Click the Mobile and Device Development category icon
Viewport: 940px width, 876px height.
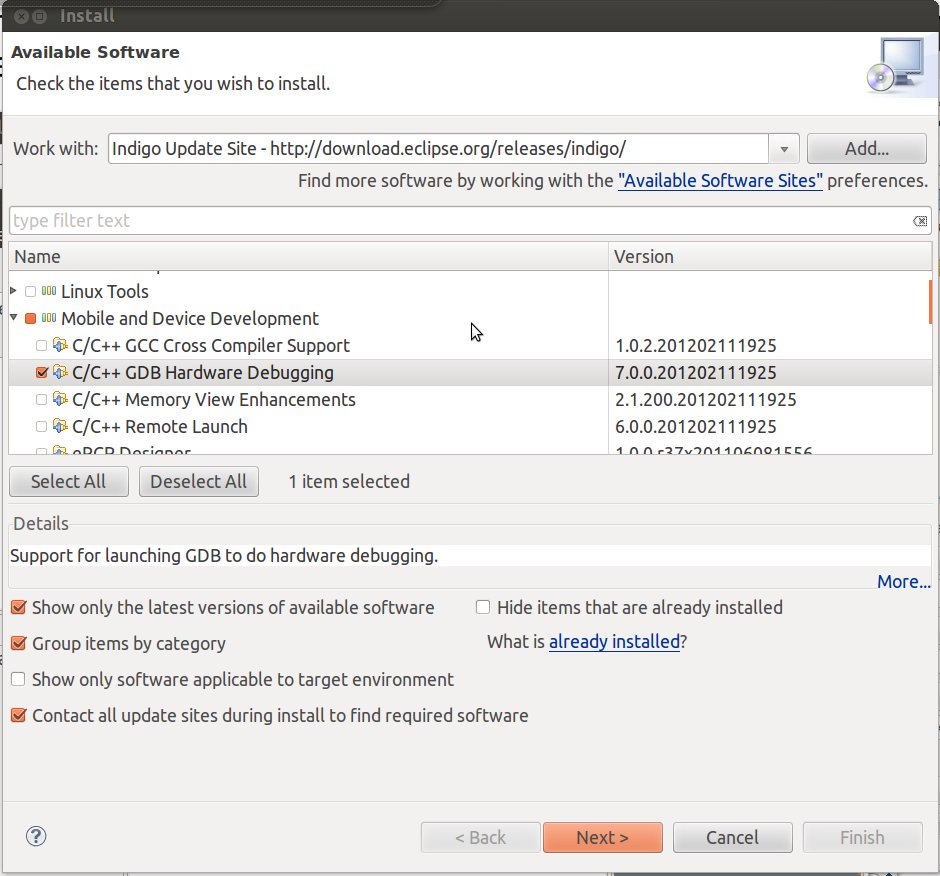(49, 318)
